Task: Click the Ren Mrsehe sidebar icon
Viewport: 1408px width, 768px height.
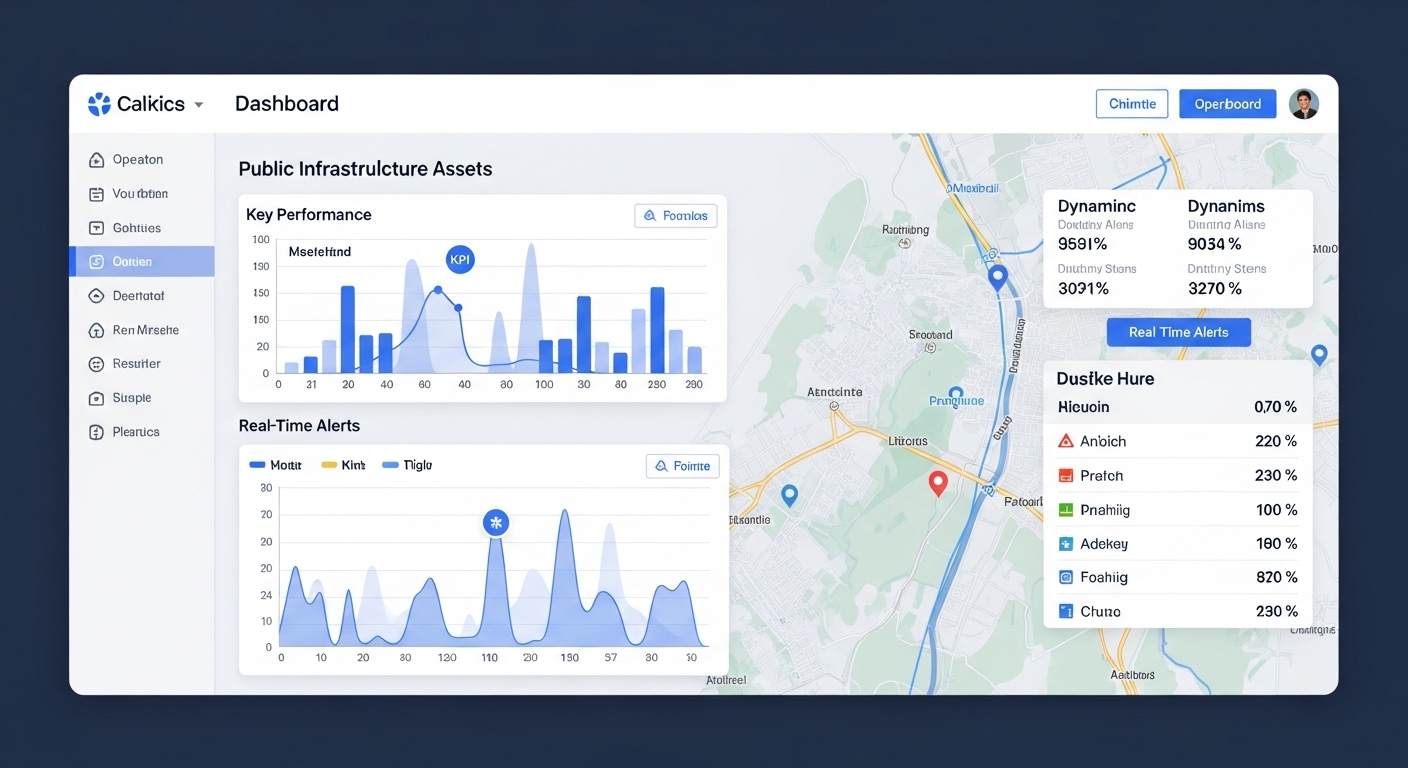Action: (x=97, y=330)
